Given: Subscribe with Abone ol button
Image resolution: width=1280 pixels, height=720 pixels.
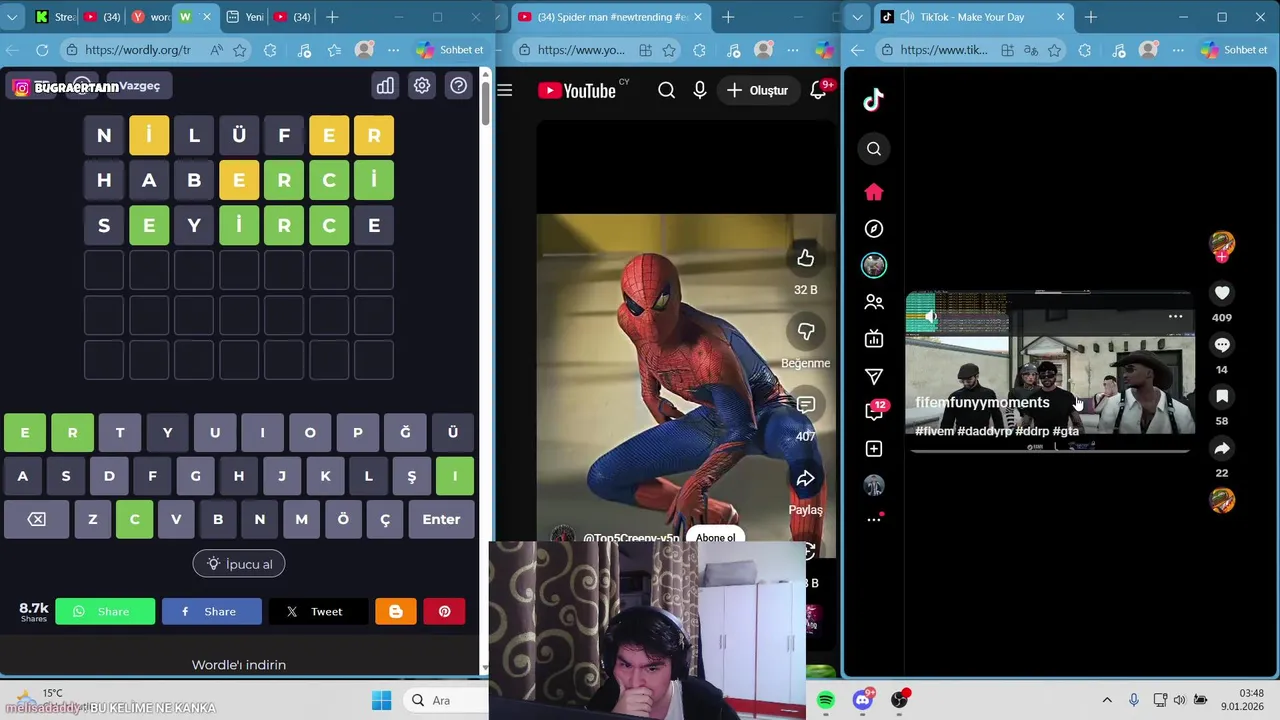Looking at the screenshot, I should [x=716, y=537].
